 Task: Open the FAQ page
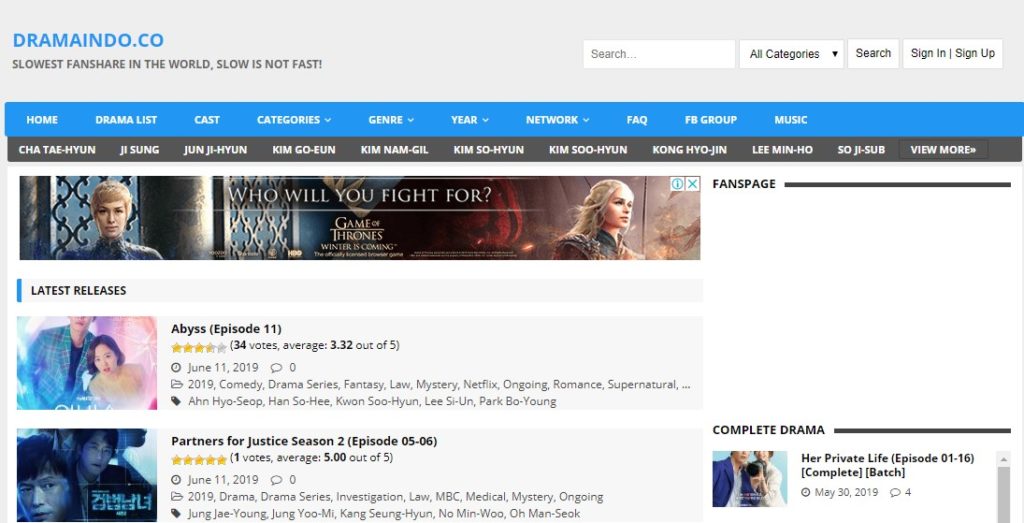[x=637, y=119]
